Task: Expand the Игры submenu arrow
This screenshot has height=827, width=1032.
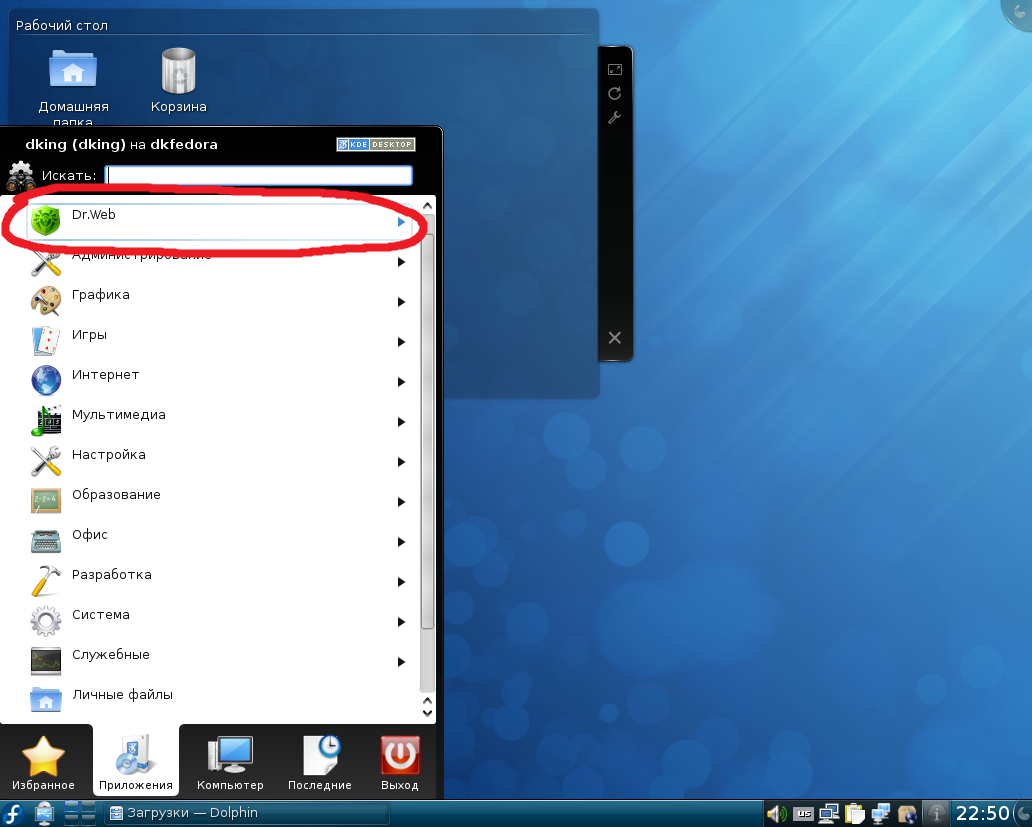Action: click(401, 342)
